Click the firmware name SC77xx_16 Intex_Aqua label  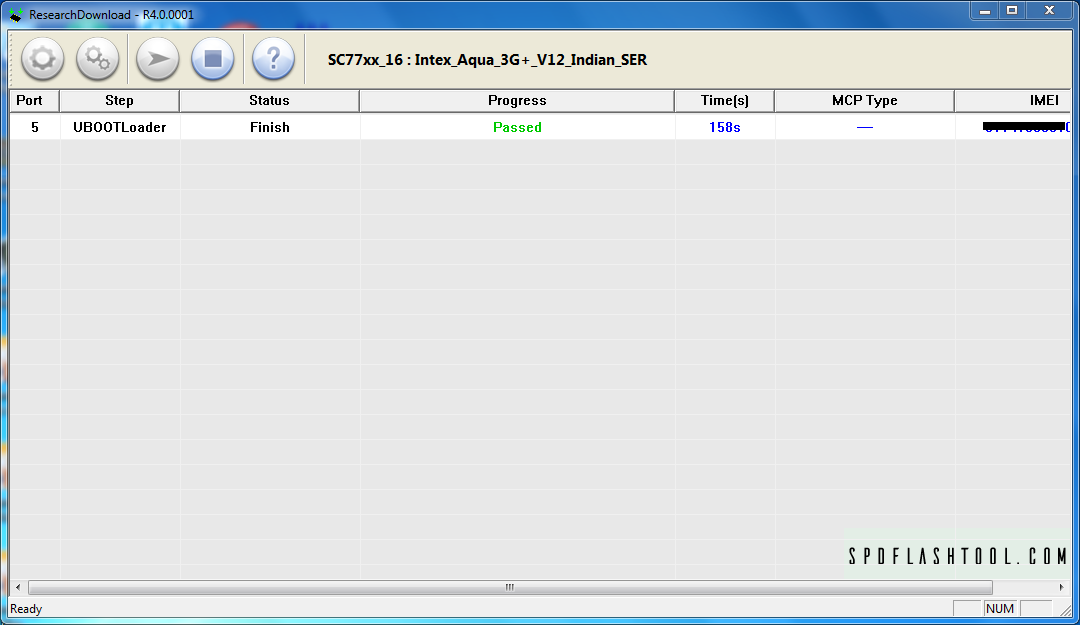point(487,60)
